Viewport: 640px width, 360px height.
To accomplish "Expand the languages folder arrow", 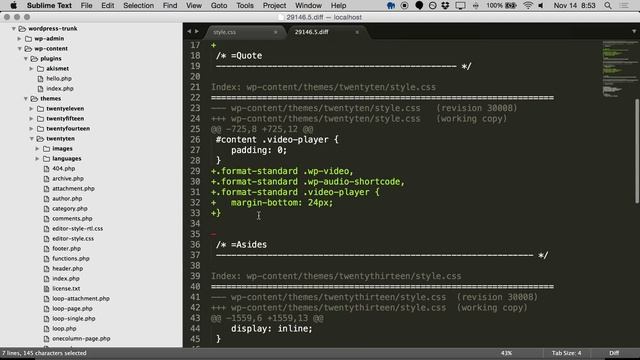I will tap(37, 158).
